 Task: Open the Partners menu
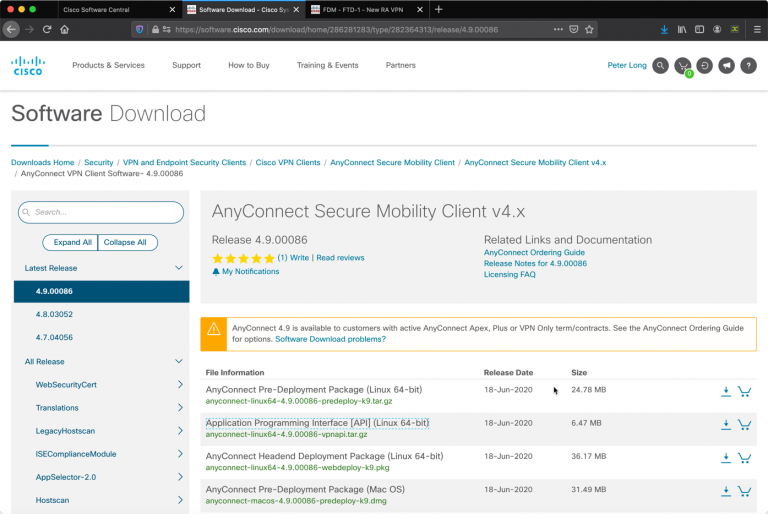[x=401, y=65]
